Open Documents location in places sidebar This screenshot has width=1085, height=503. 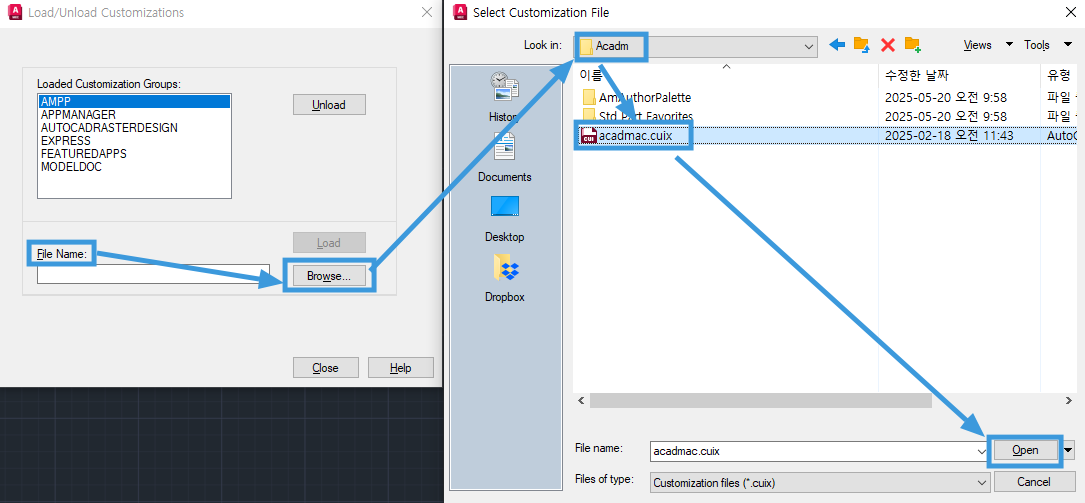click(x=504, y=157)
